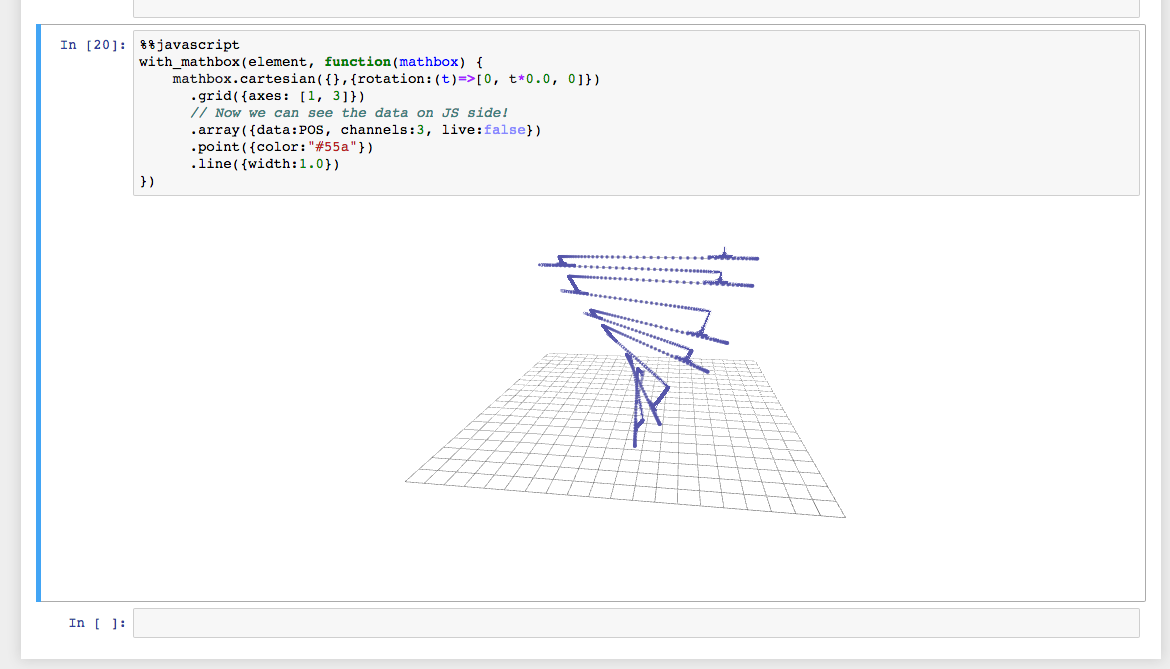Image resolution: width=1170 pixels, height=669 pixels.
Task: Click the closing }) line of the cell
Action: coord(147,181)
